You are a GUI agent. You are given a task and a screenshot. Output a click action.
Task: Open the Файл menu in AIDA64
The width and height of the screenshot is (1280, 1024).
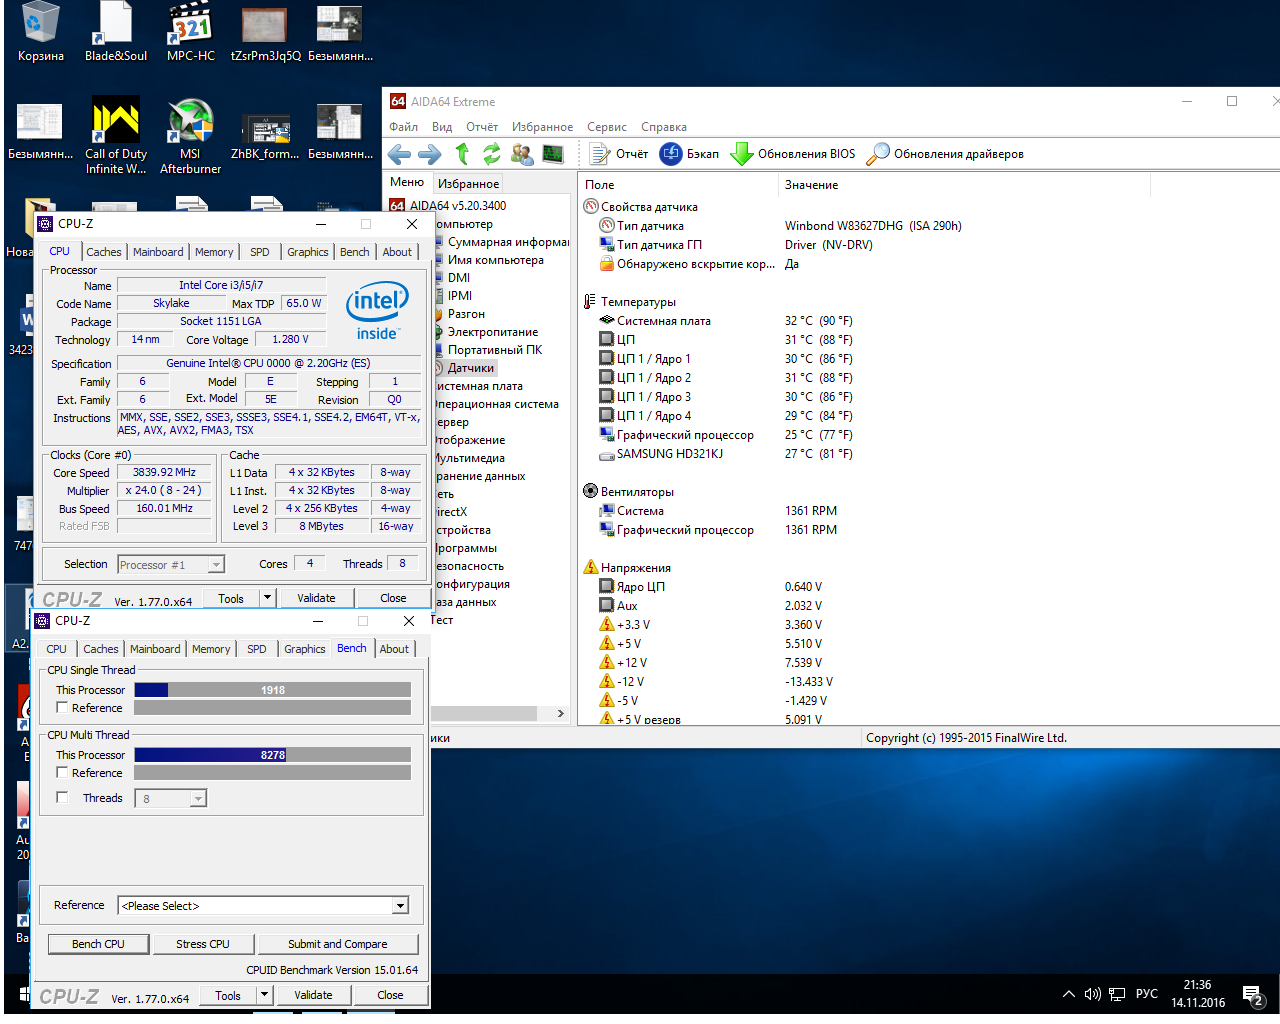pos(403,127)
